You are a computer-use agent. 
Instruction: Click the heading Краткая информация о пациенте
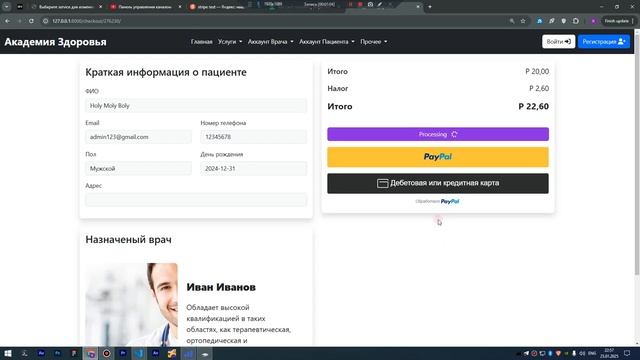click(x=166, y=72)
